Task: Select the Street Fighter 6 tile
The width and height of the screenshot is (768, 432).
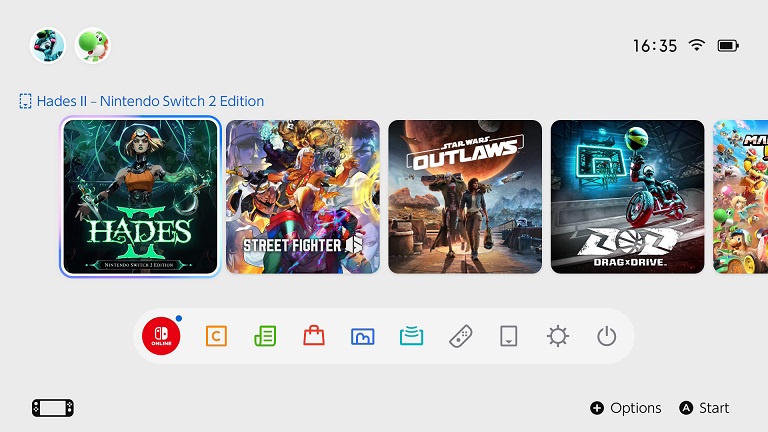Action: coord(303,196)
